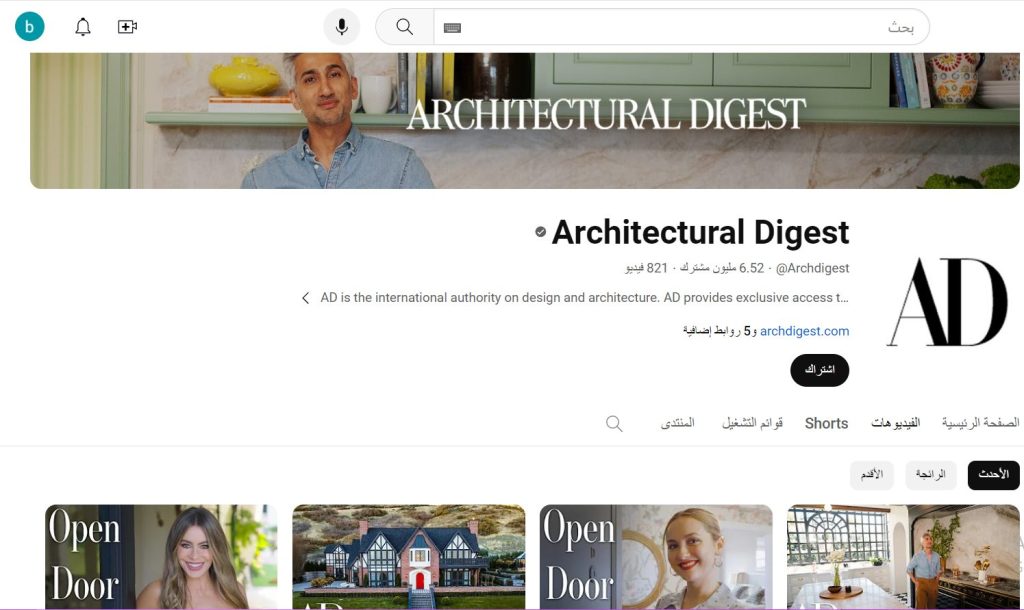Viewport: 1024px width, 610px height.
Task: Go to the channel home tab
Action: pyautogui.click(x=980, y=424)
